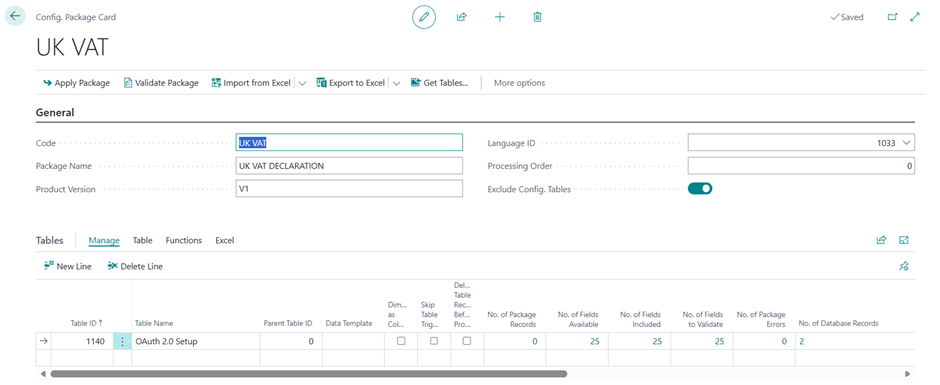
Task: Check Skip Table Triggers checkbox
Action: [x=434, y=341]
